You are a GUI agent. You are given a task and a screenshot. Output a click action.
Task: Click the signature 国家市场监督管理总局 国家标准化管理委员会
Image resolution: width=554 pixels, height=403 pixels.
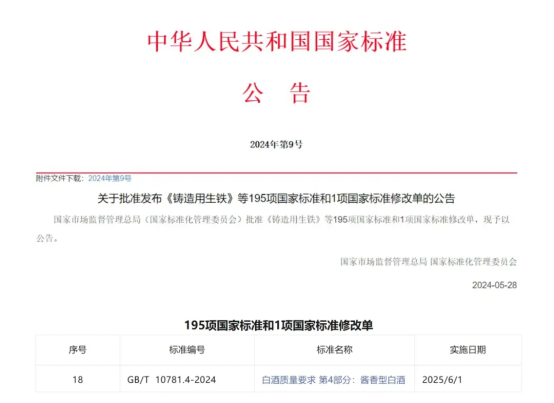click(x=428, y=262)
